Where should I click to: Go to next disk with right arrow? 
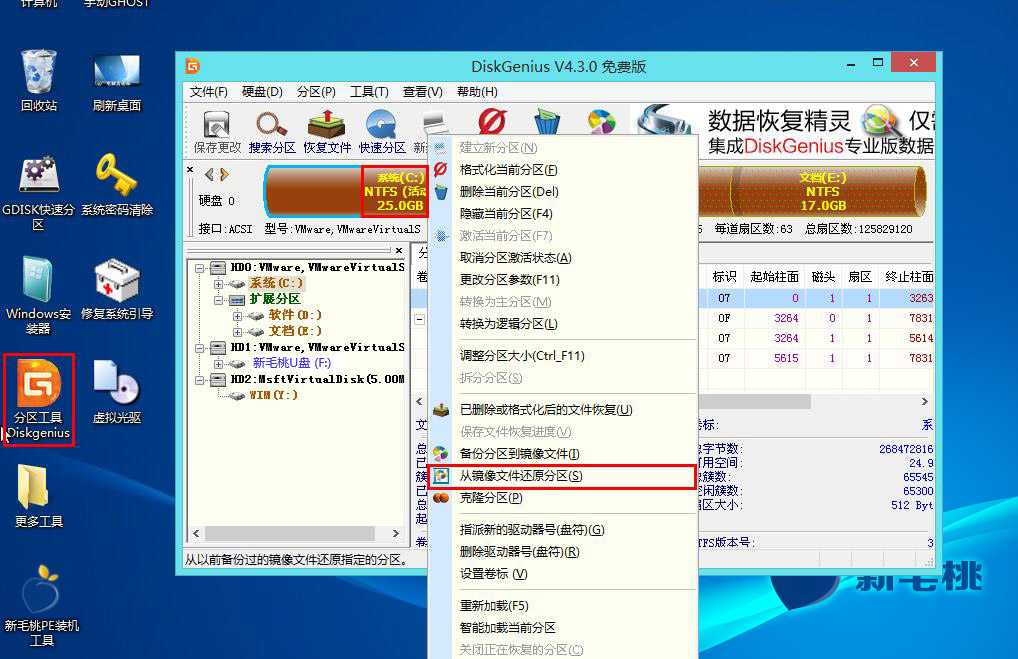[225, 174]
